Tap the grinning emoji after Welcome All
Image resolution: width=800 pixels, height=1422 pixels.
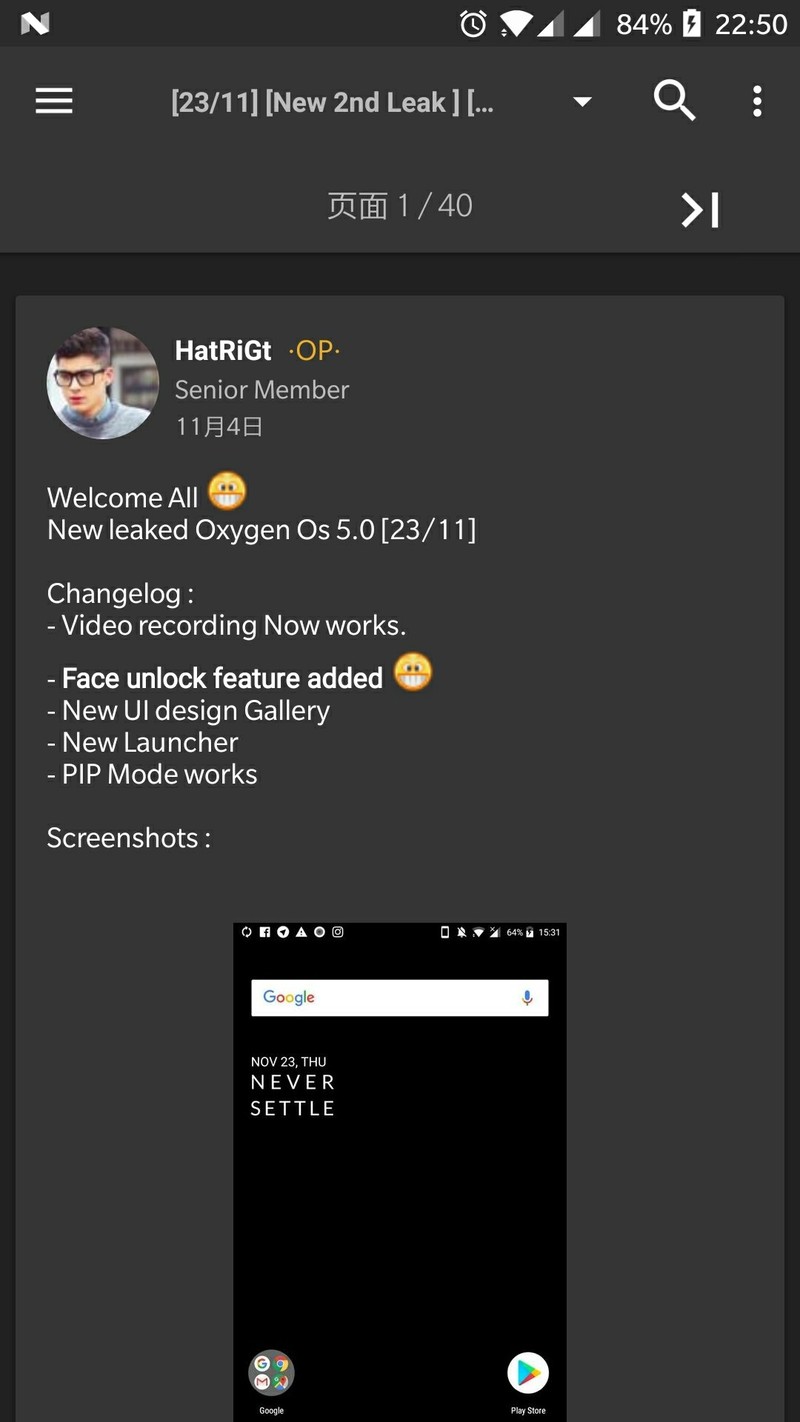[227, 491]
